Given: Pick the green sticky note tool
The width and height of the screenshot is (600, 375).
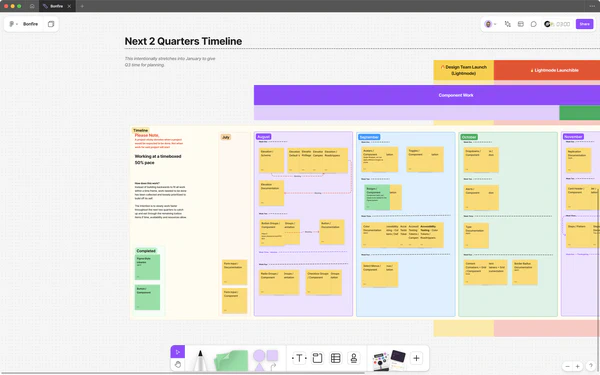Looking at the screenshot, I should coord(231,360).
